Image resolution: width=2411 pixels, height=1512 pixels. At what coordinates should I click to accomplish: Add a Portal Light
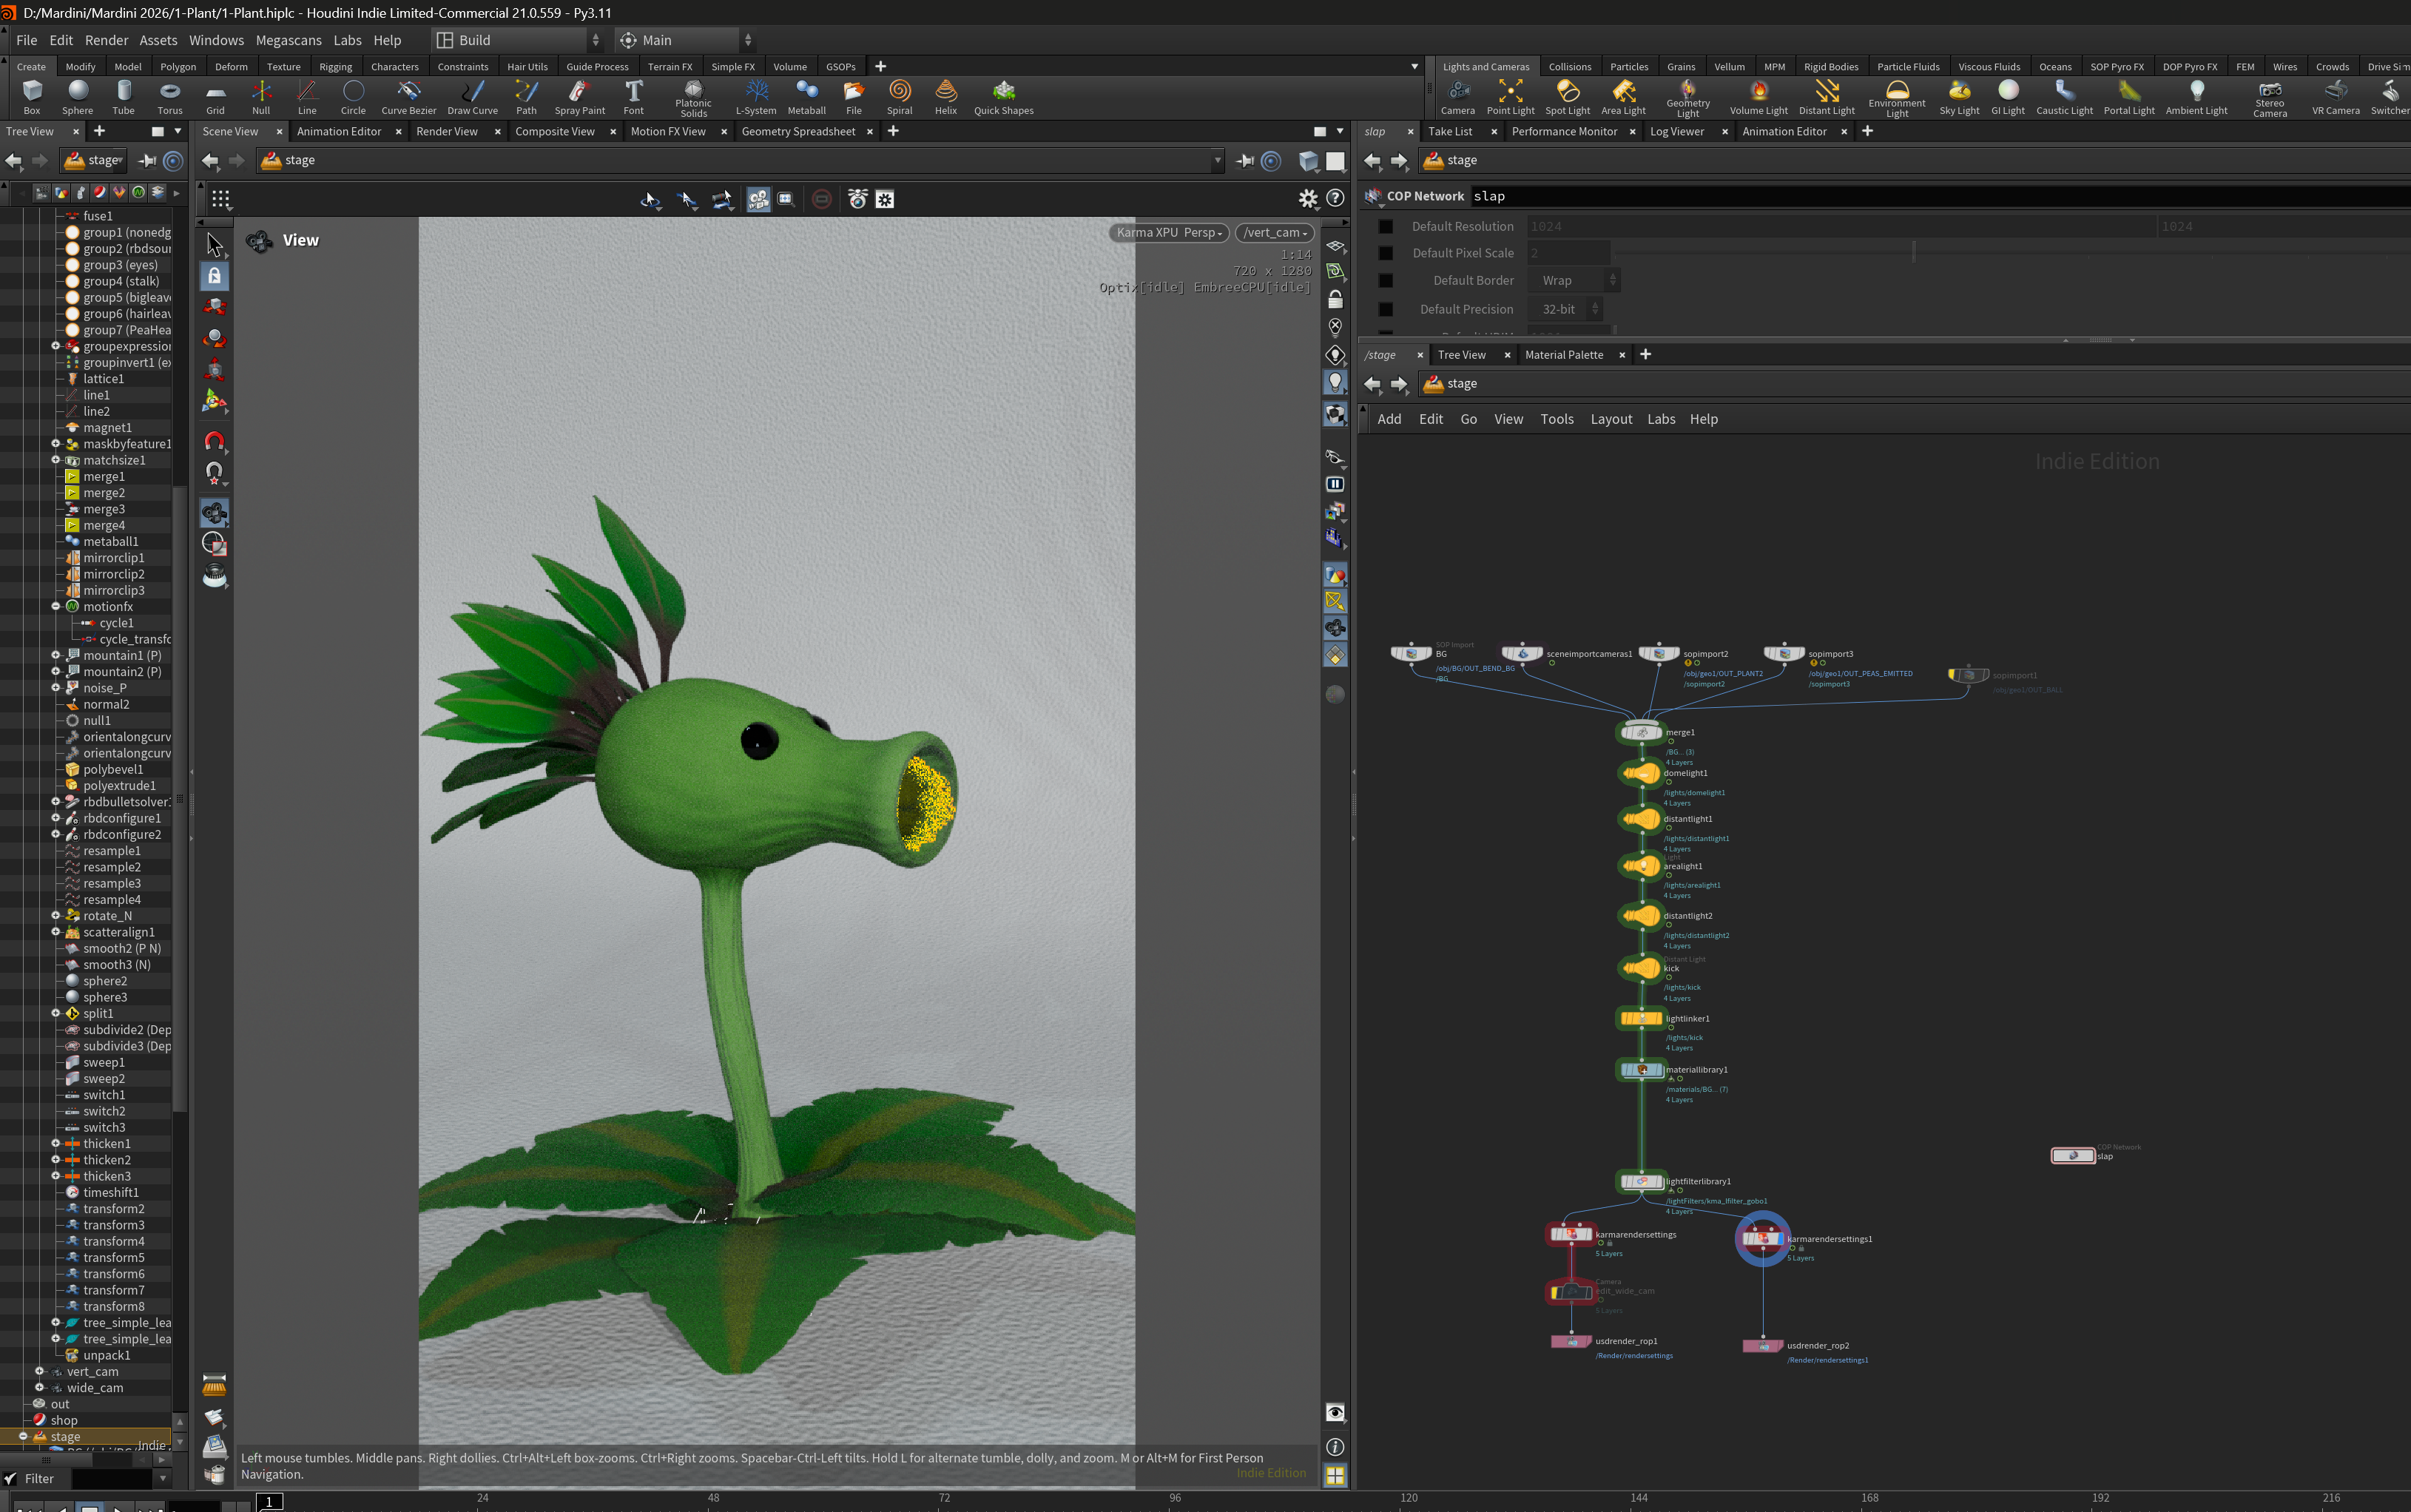pos(2128,97)
